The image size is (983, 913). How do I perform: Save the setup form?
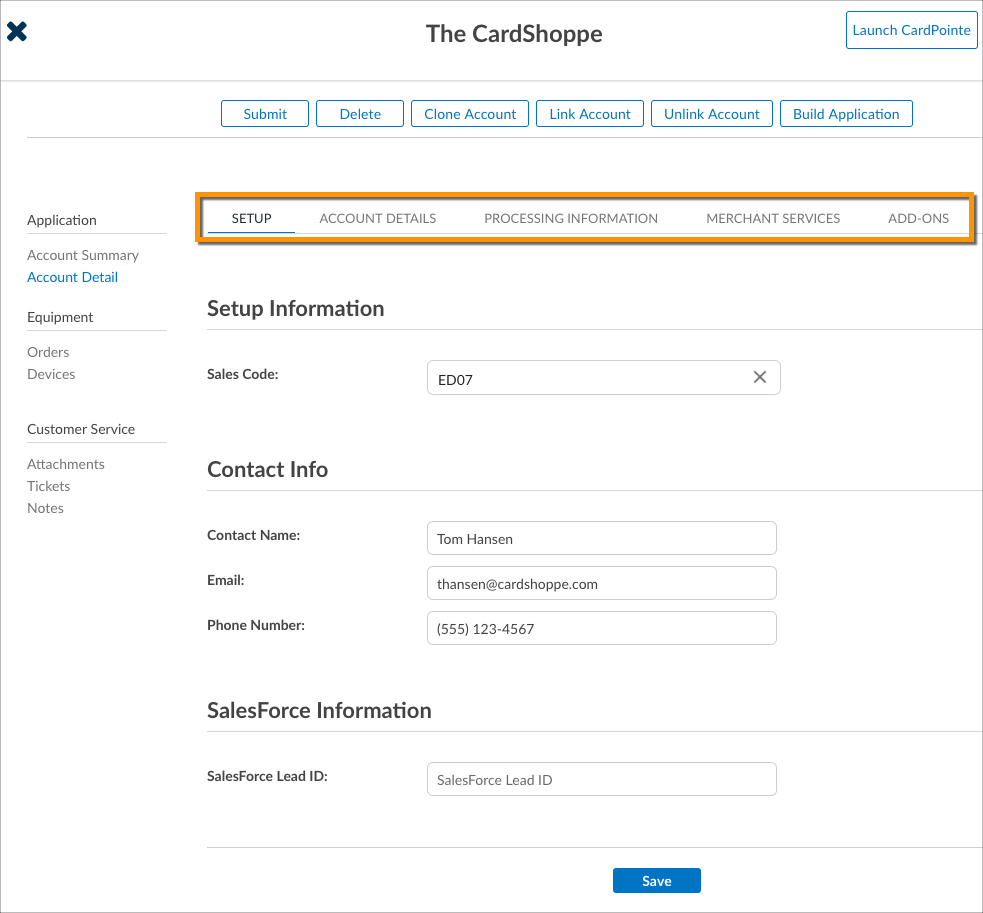[656, 881]
